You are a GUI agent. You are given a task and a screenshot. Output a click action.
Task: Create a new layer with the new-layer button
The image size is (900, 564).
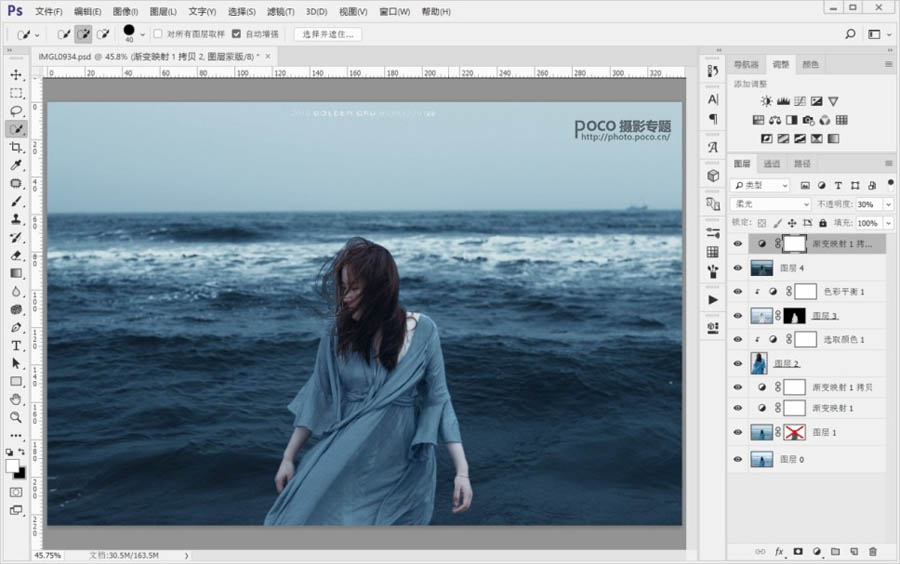853,551
